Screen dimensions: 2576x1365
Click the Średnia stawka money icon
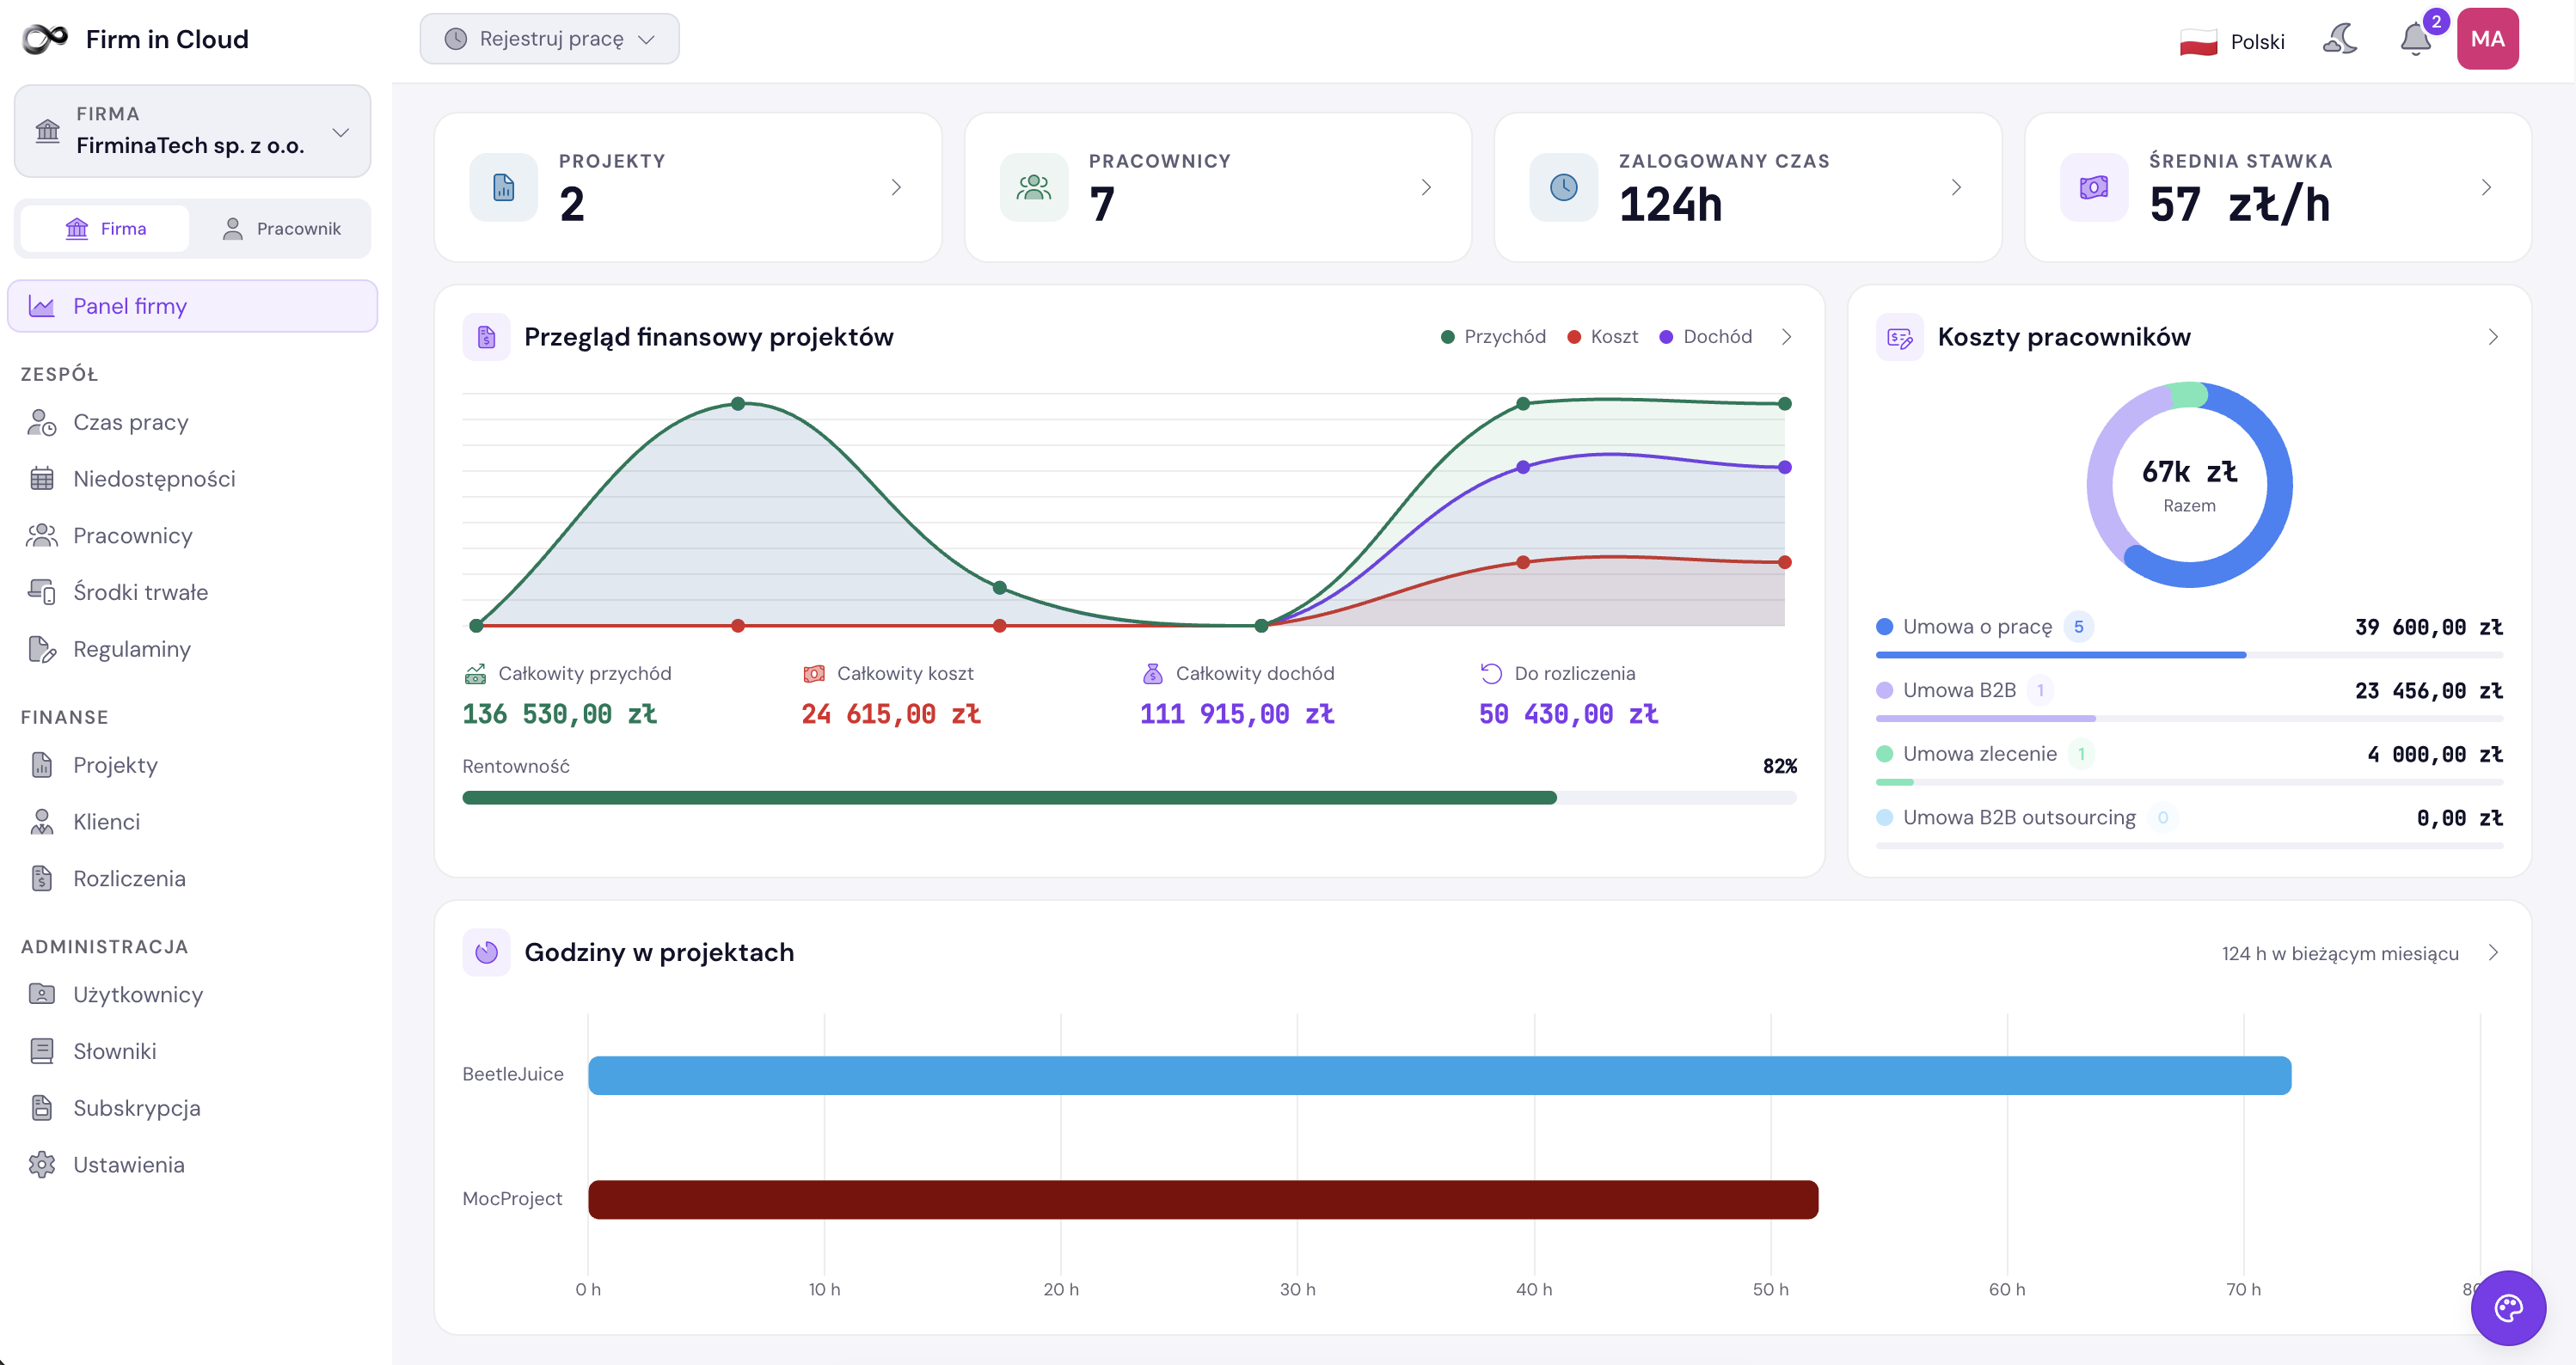[x=2094, y=187]
